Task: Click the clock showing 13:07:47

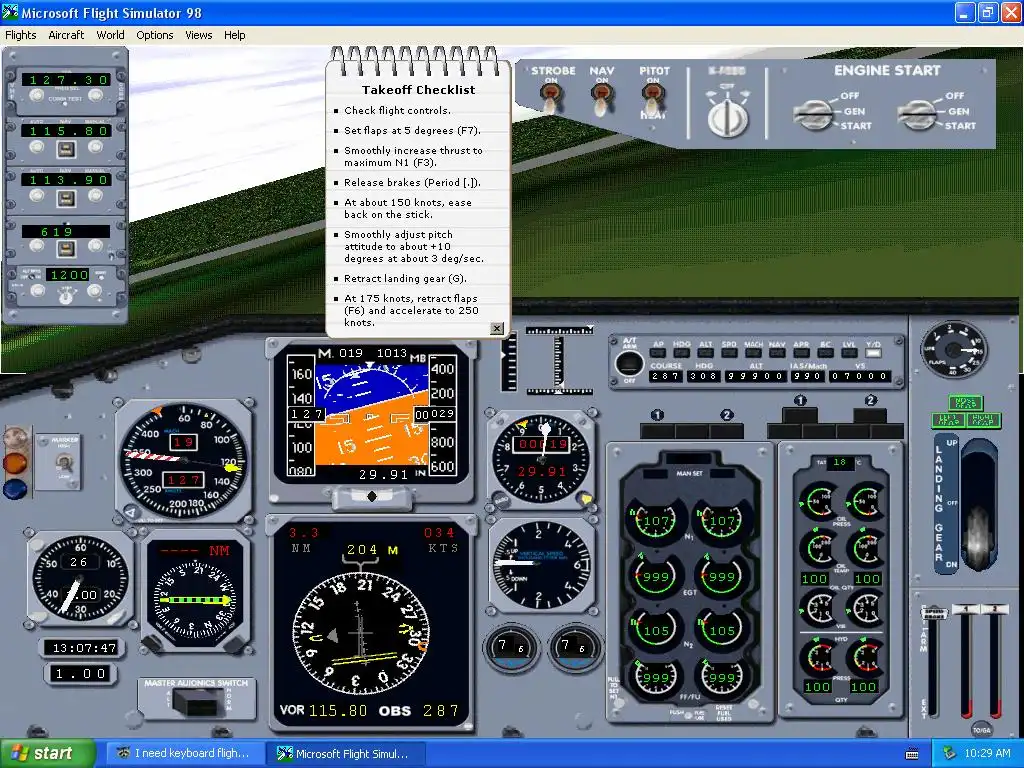Action: (x=84, y=648)
